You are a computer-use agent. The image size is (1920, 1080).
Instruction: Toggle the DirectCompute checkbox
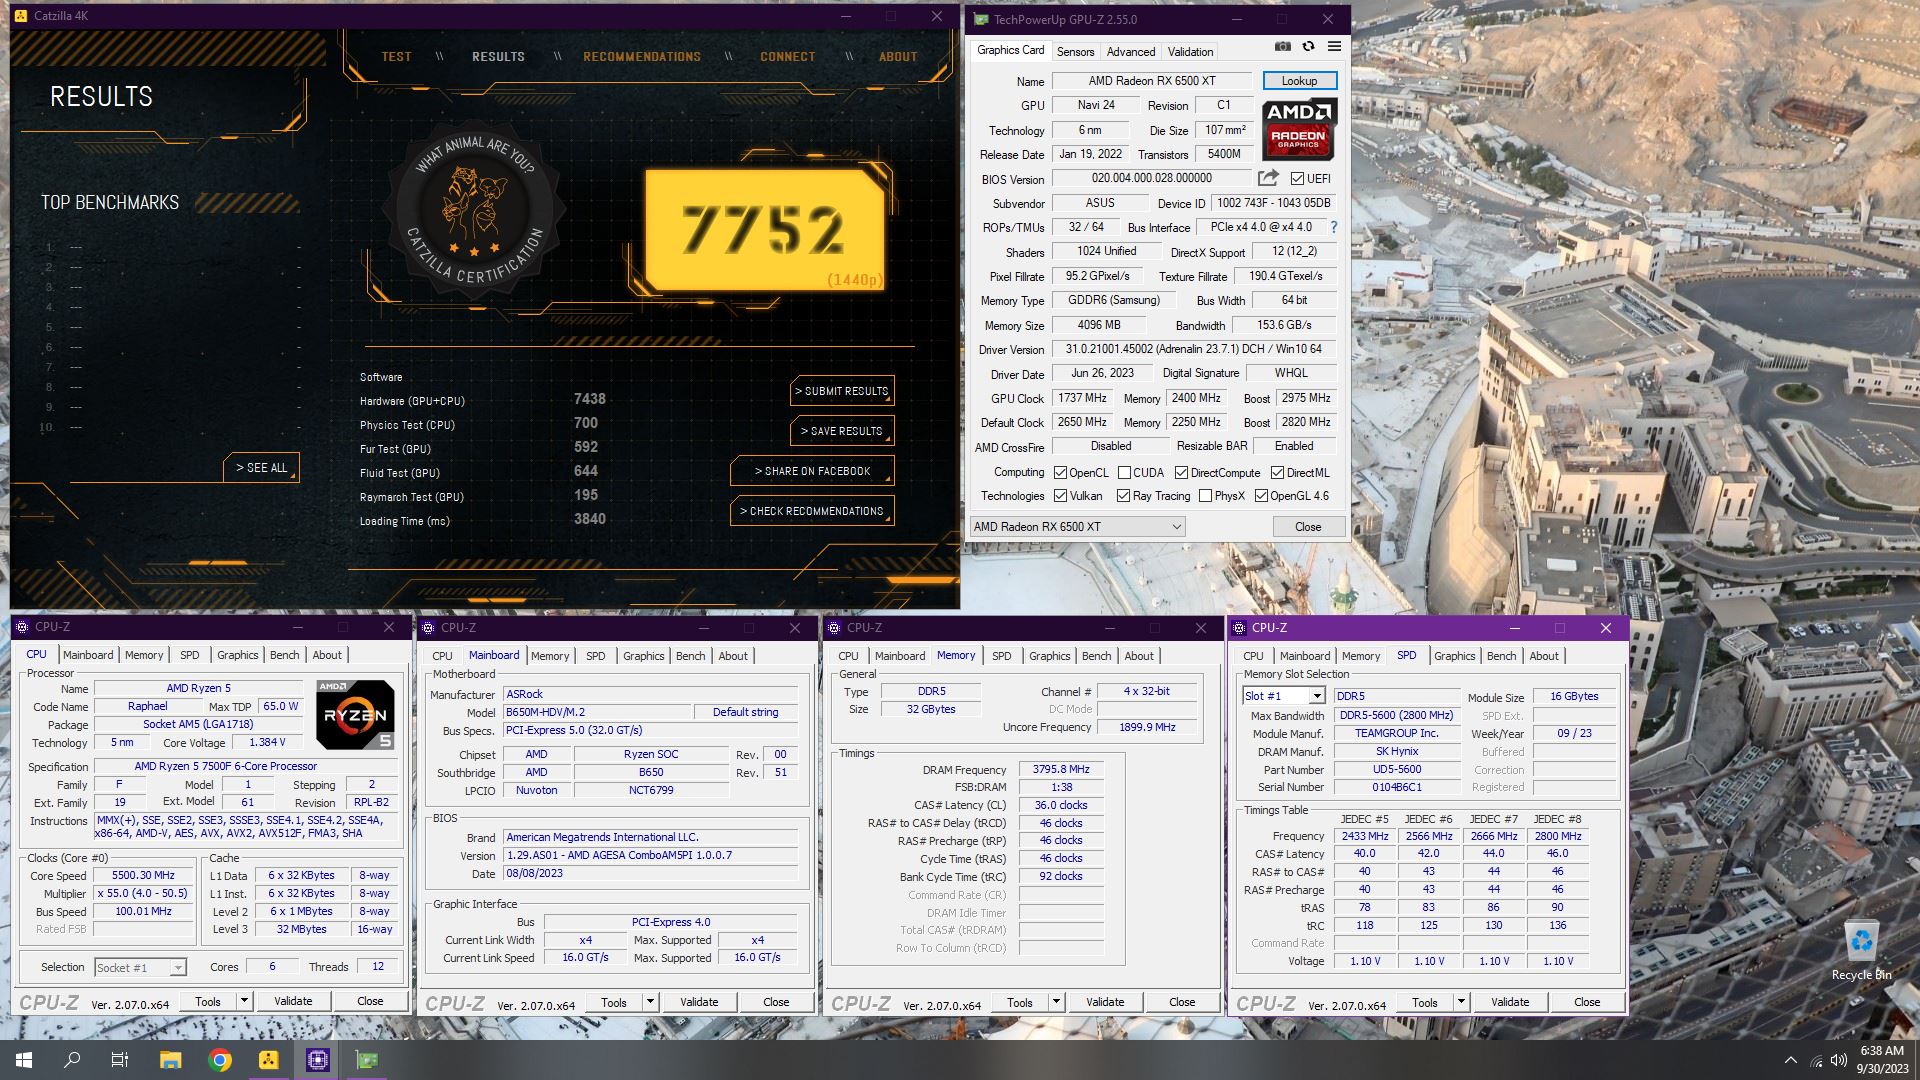coord(1181,472)
